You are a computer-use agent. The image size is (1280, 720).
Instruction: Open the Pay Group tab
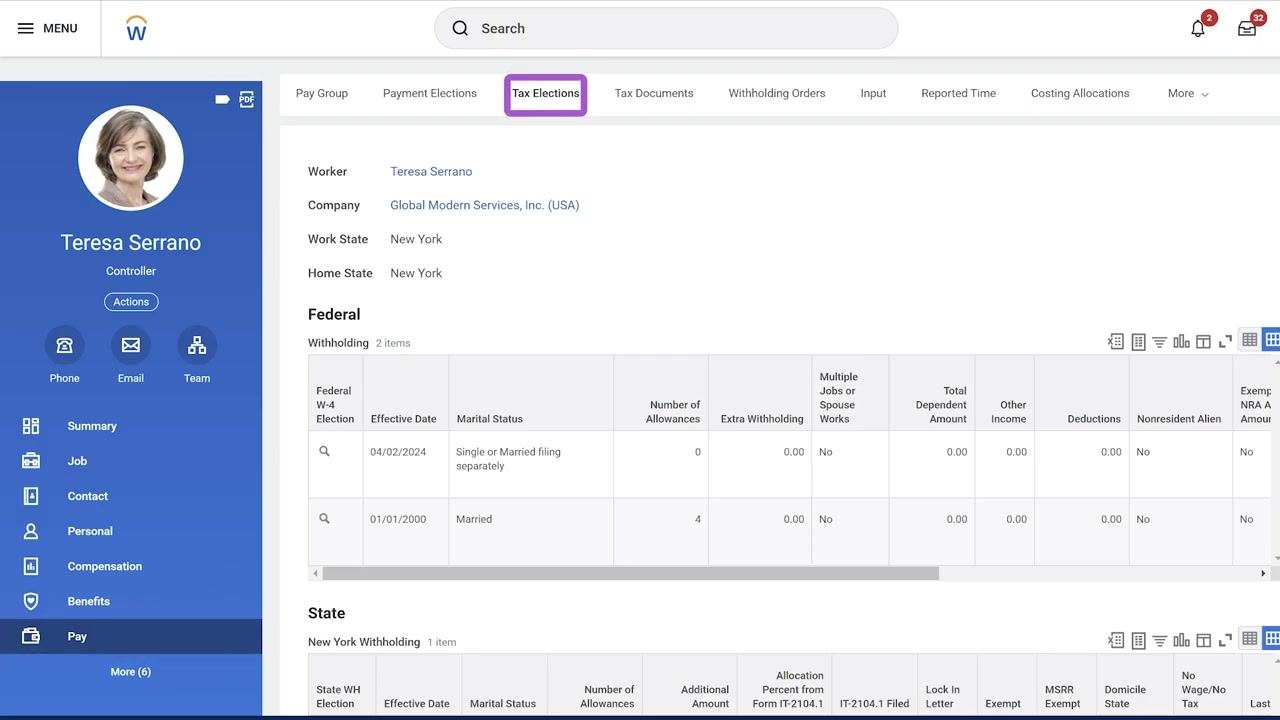coord(322,93)
